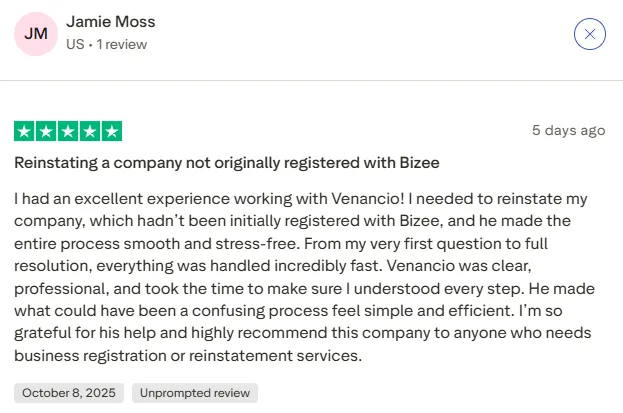Click the fourth green rating star
This screenshot has width=623, height=413.
(90, 131)
